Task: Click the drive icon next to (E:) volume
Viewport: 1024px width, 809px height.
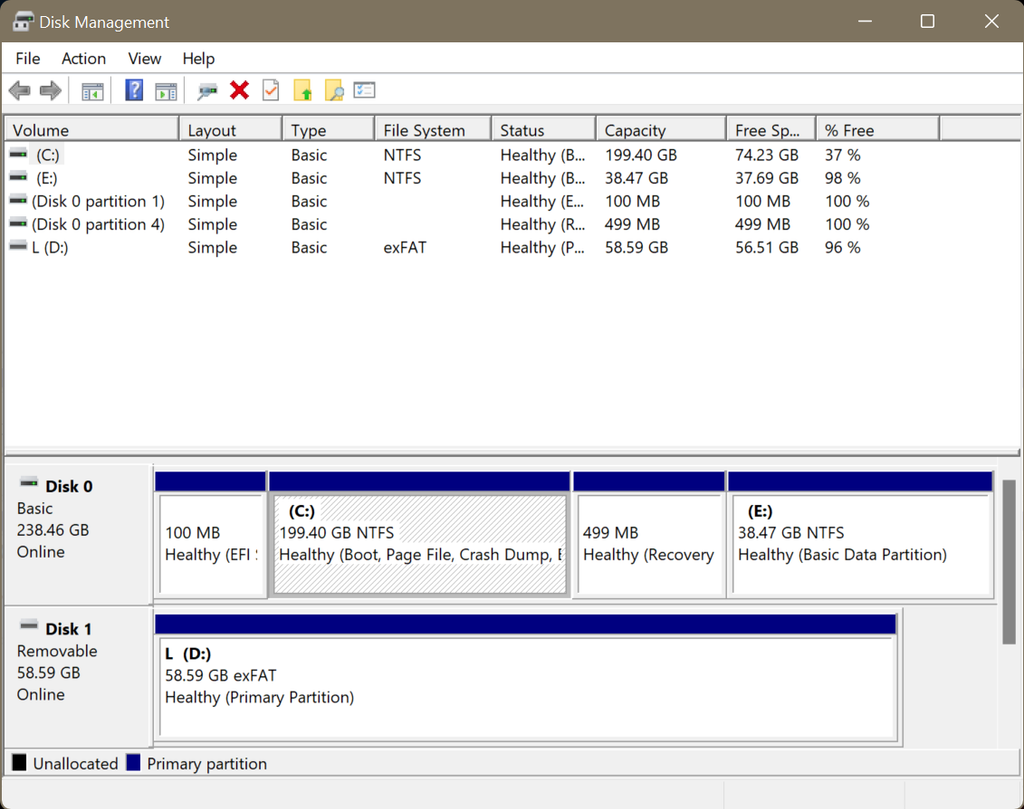Action: pos(18,177)
